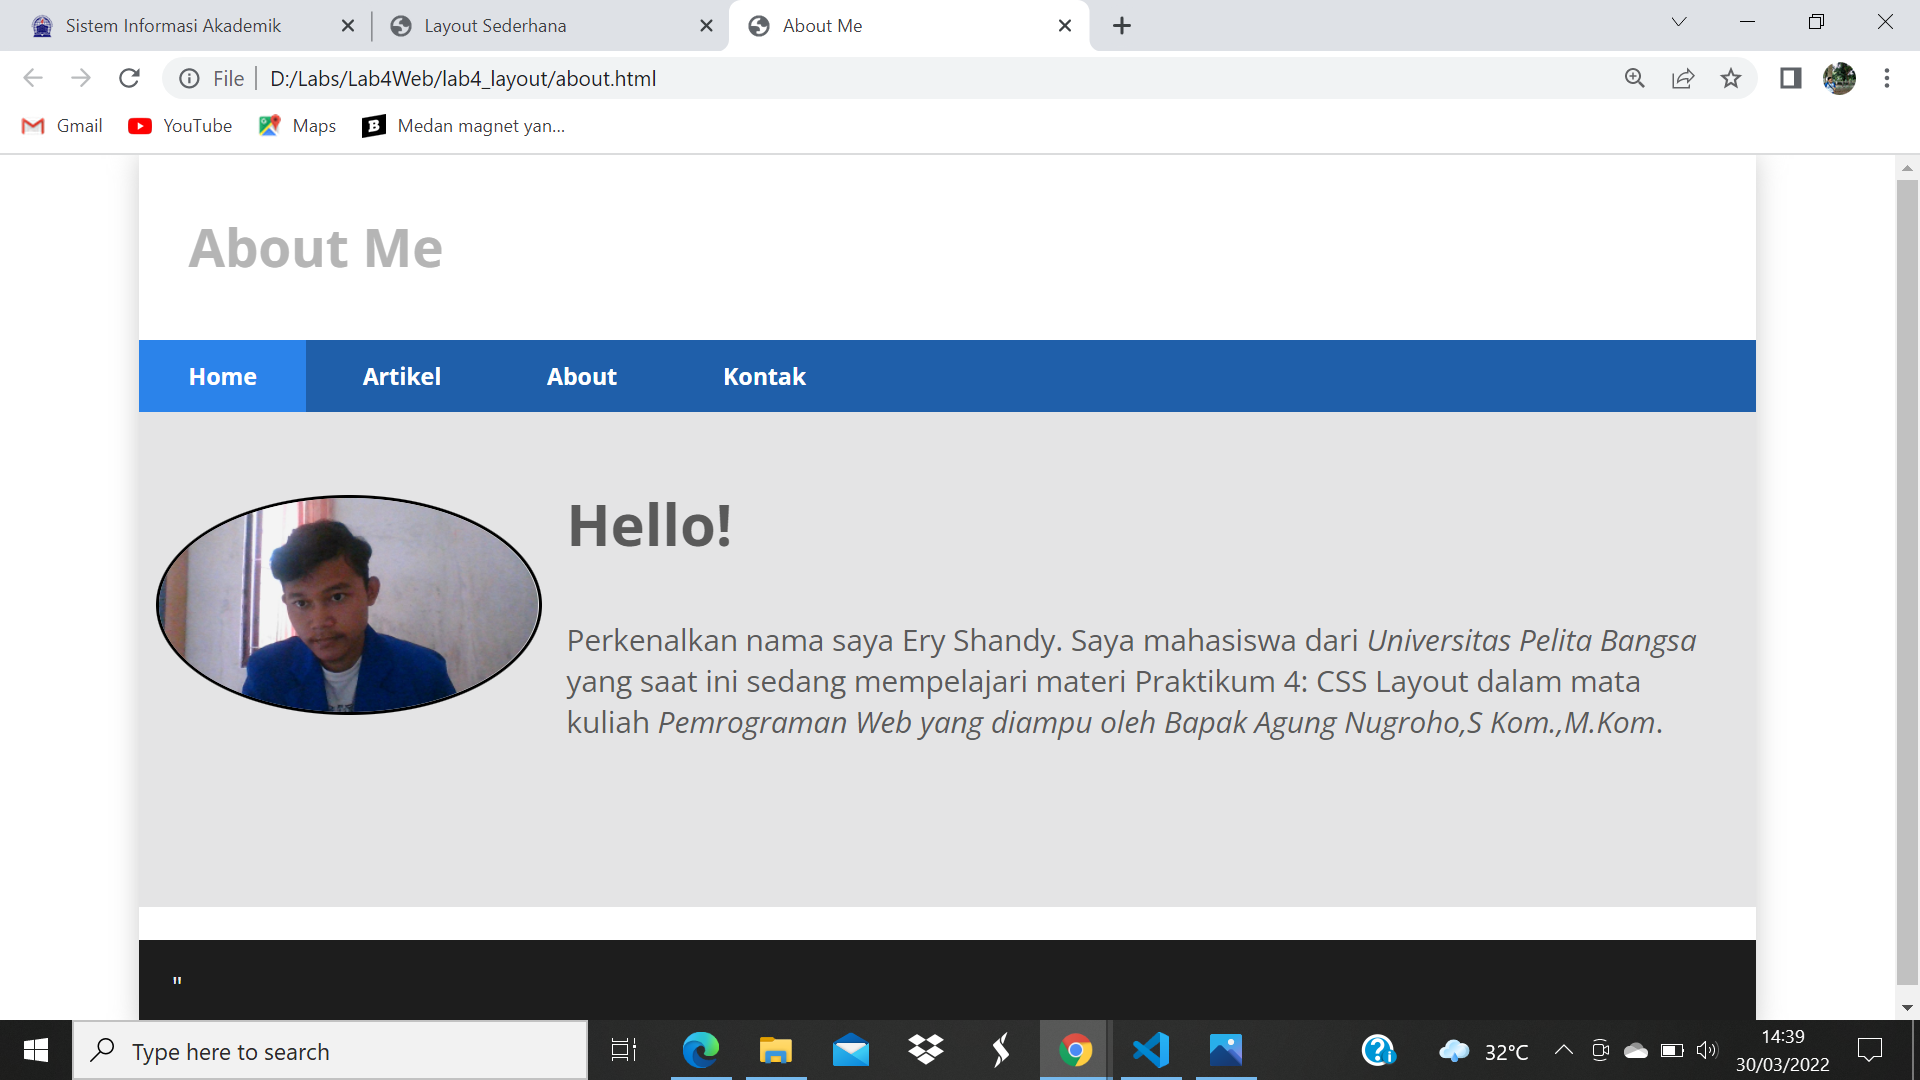Open File Explorer from the taskbar
1920x1080 pixels.
click(x=775, y=1050)
